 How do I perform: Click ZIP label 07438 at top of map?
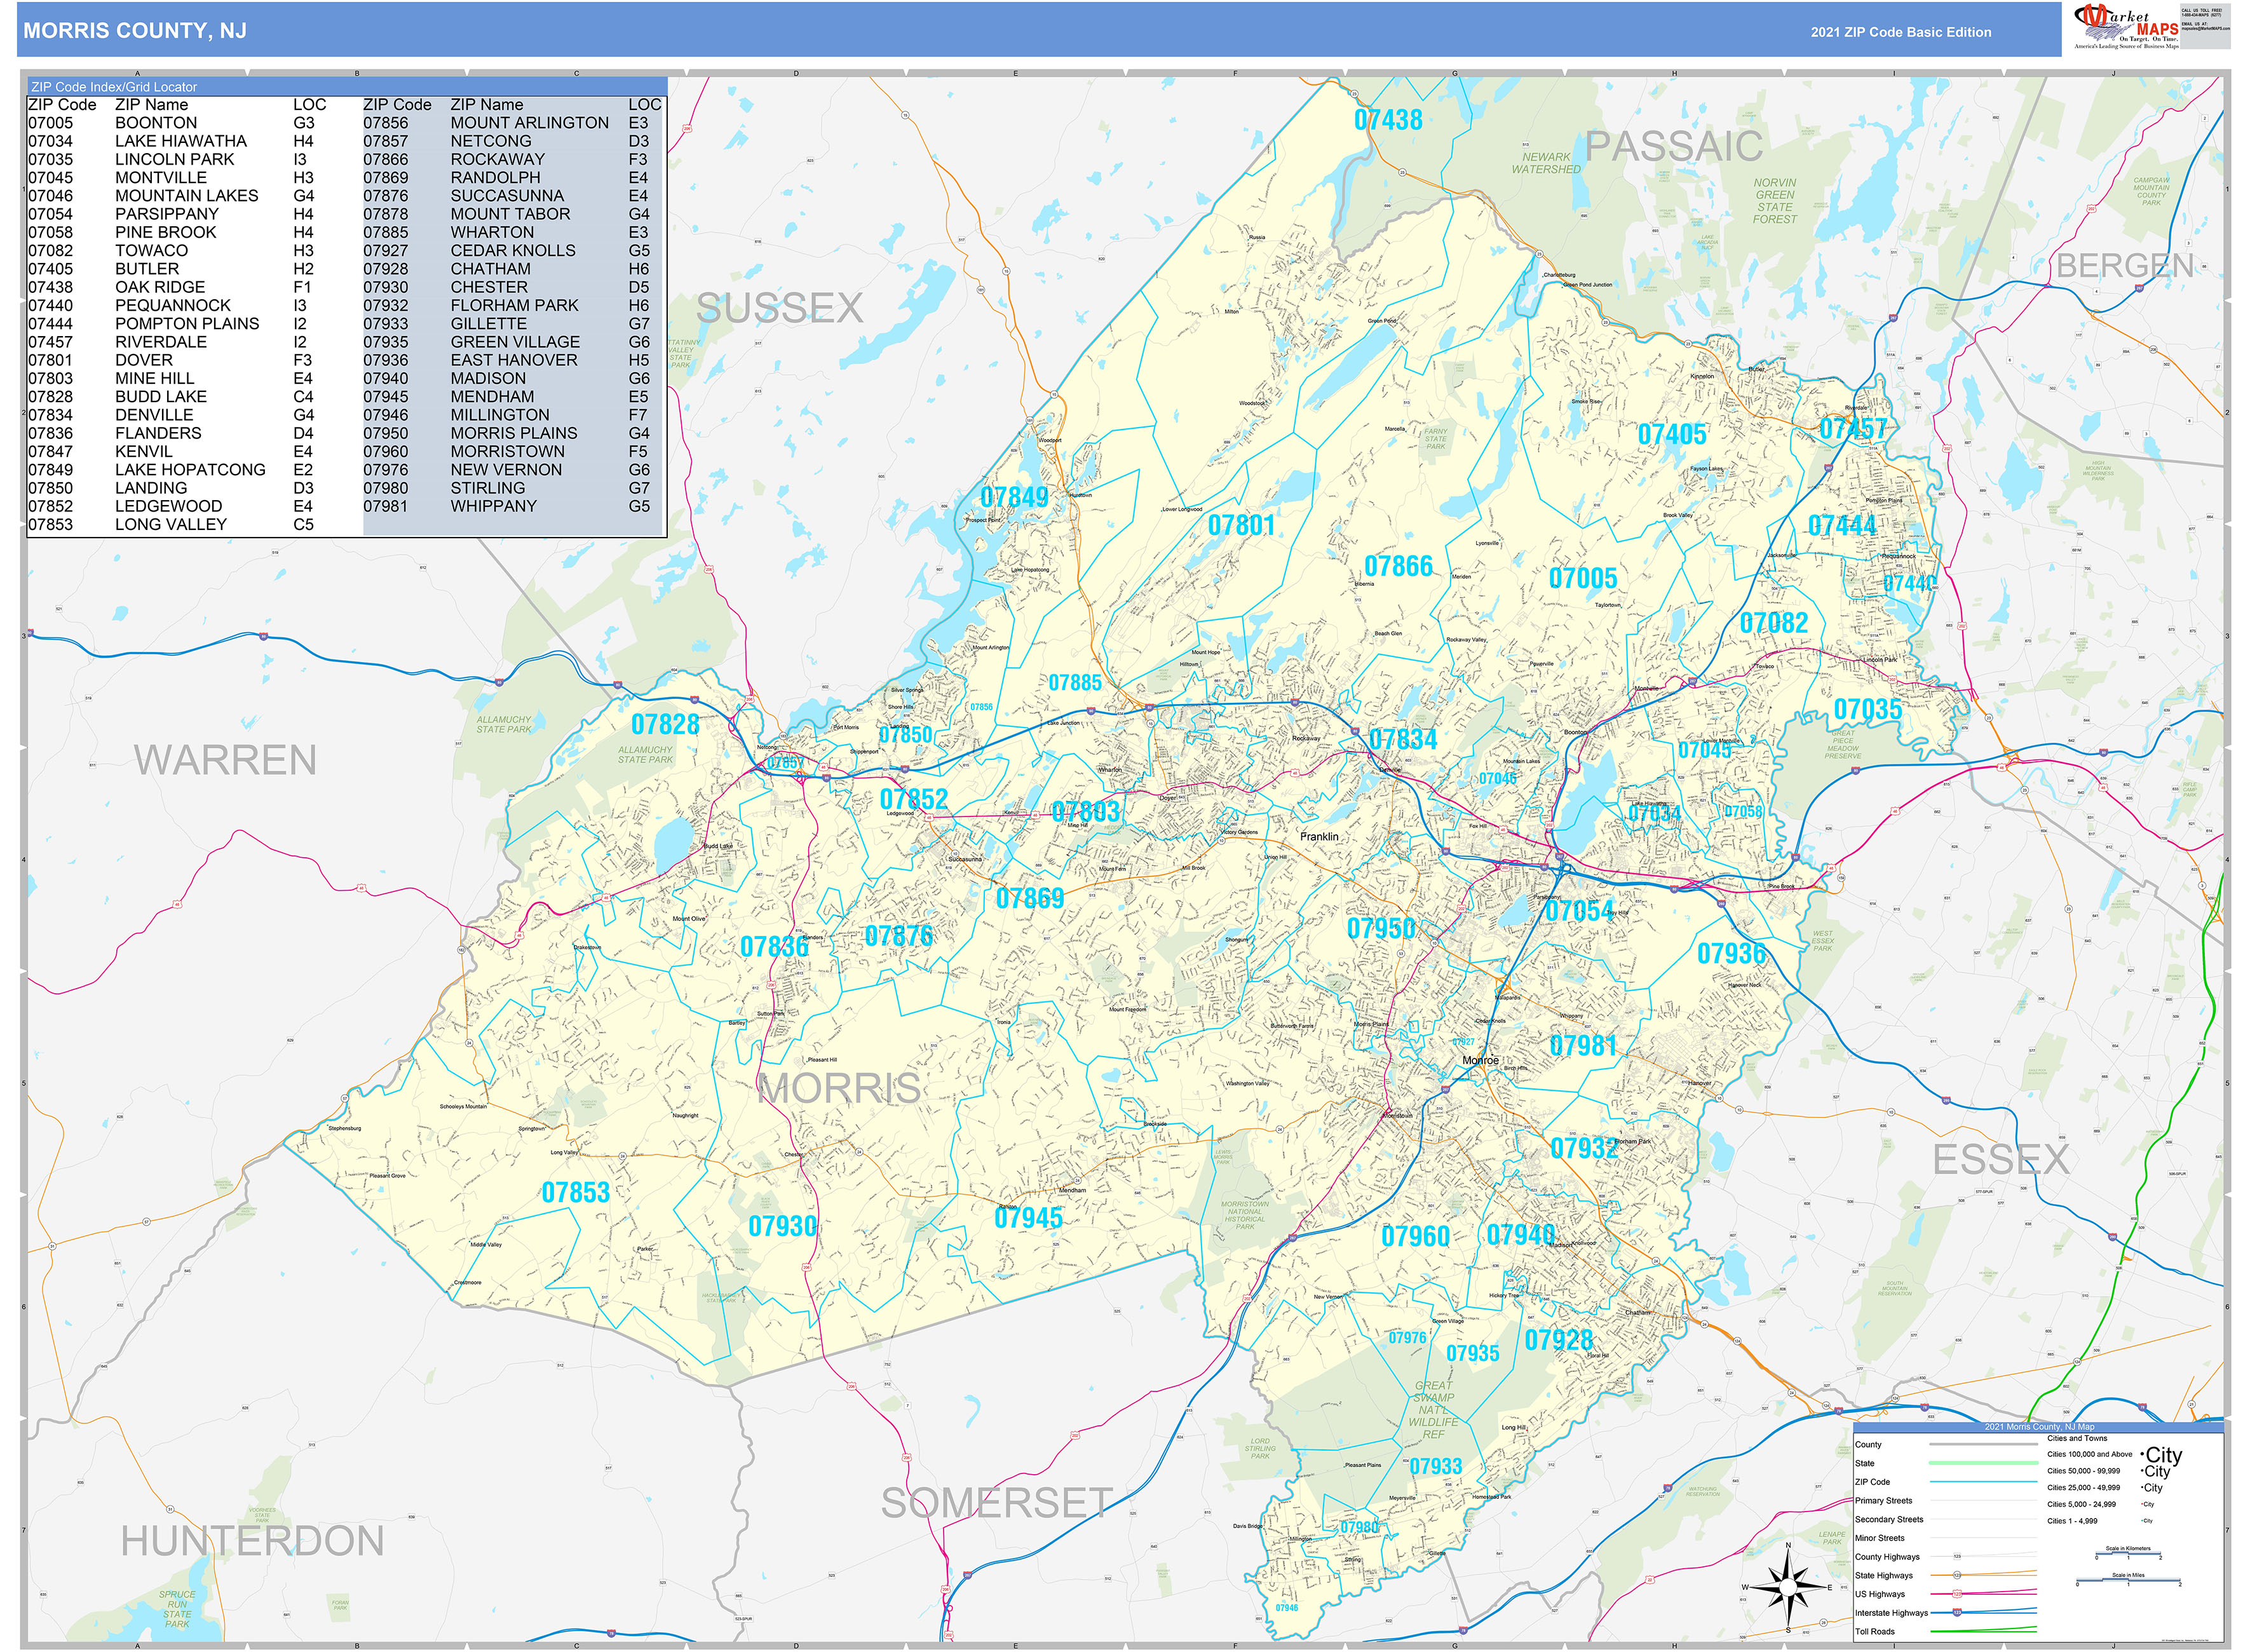click(1388, 120)
